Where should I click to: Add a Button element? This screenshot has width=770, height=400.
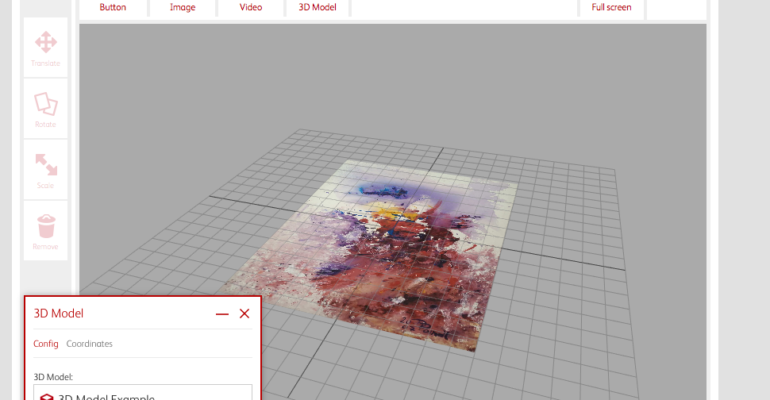click(113, 7)
